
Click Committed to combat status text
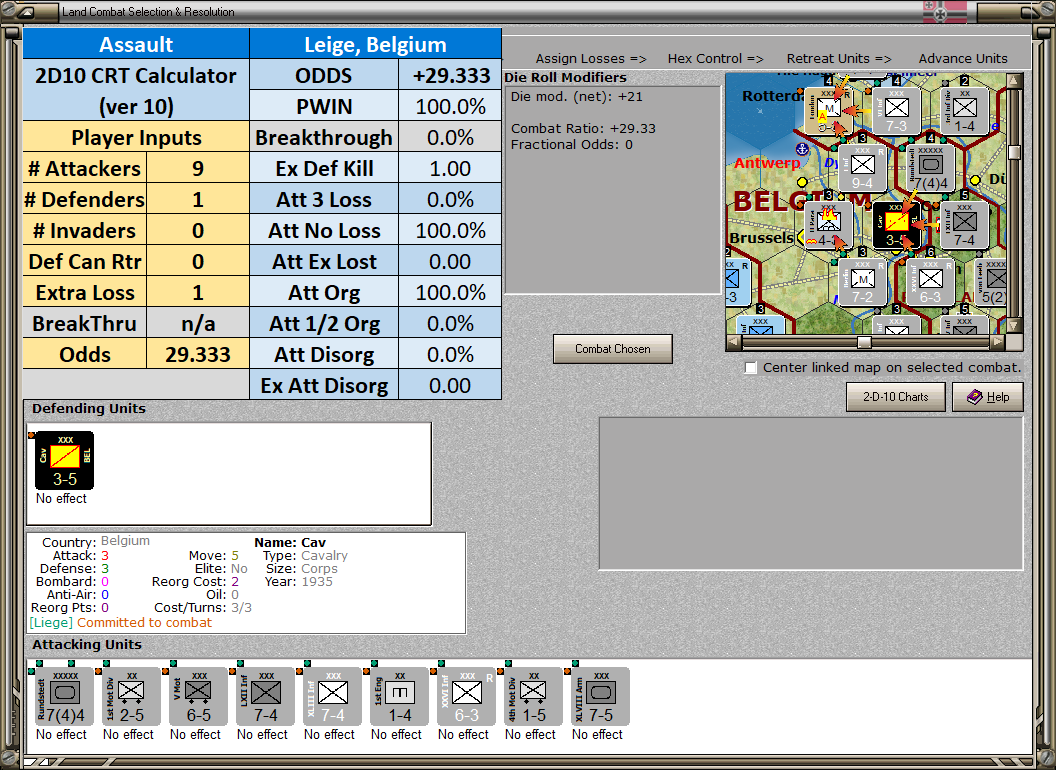(x=144, y=622)
